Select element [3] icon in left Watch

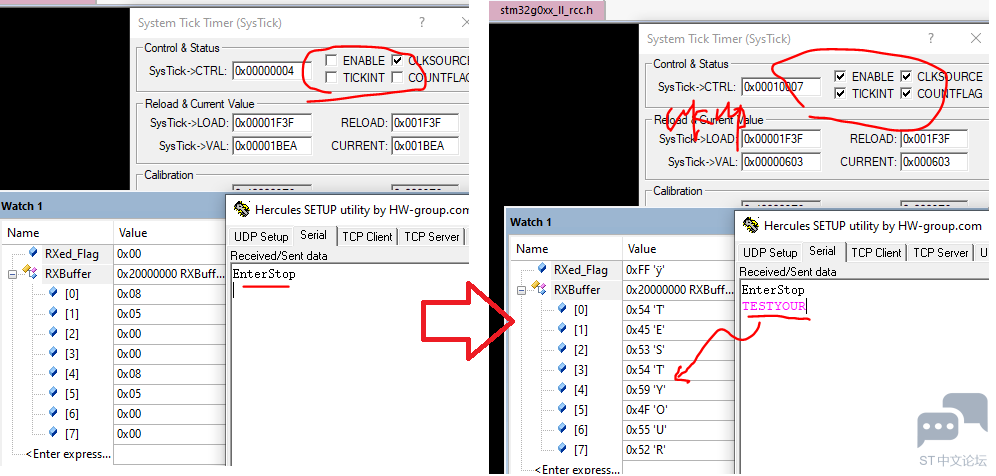[x=53, y=353]
